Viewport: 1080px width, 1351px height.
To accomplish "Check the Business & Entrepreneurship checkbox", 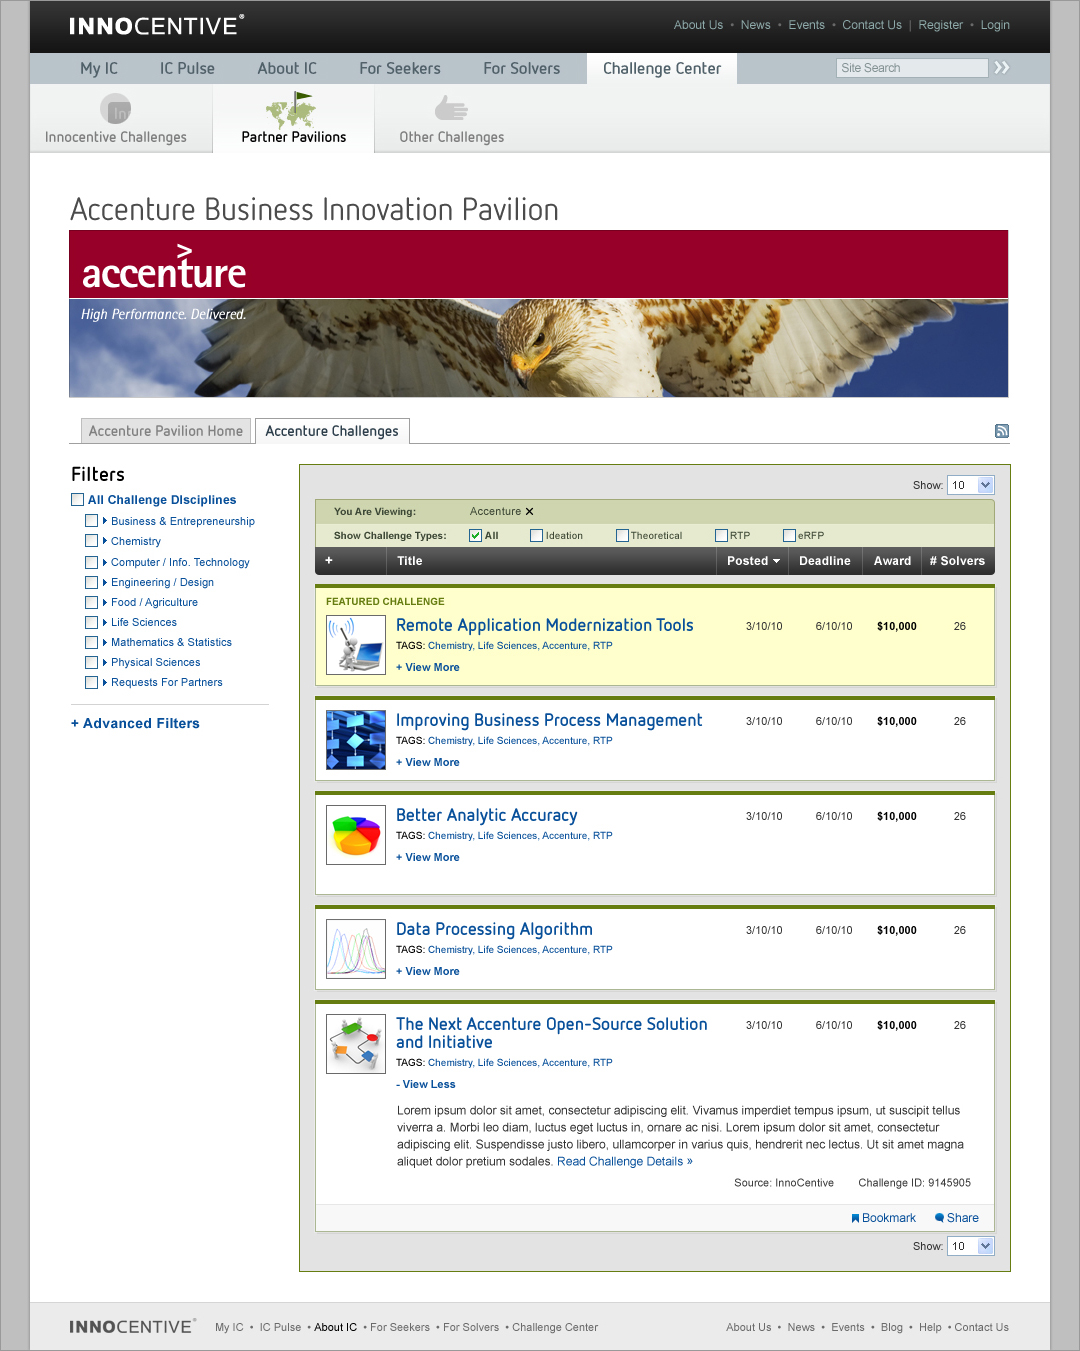I will [x=91, y=520].
